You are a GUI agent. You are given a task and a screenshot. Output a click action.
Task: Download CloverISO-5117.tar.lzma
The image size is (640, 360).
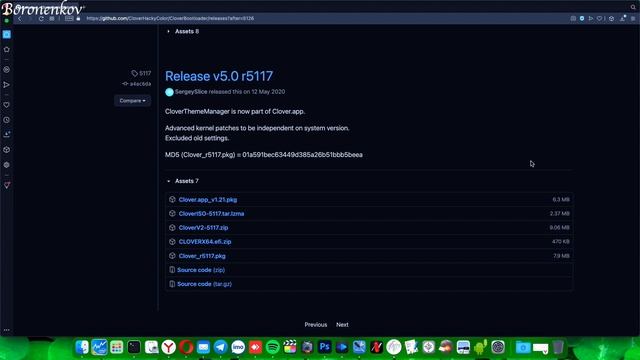(211, 213)
